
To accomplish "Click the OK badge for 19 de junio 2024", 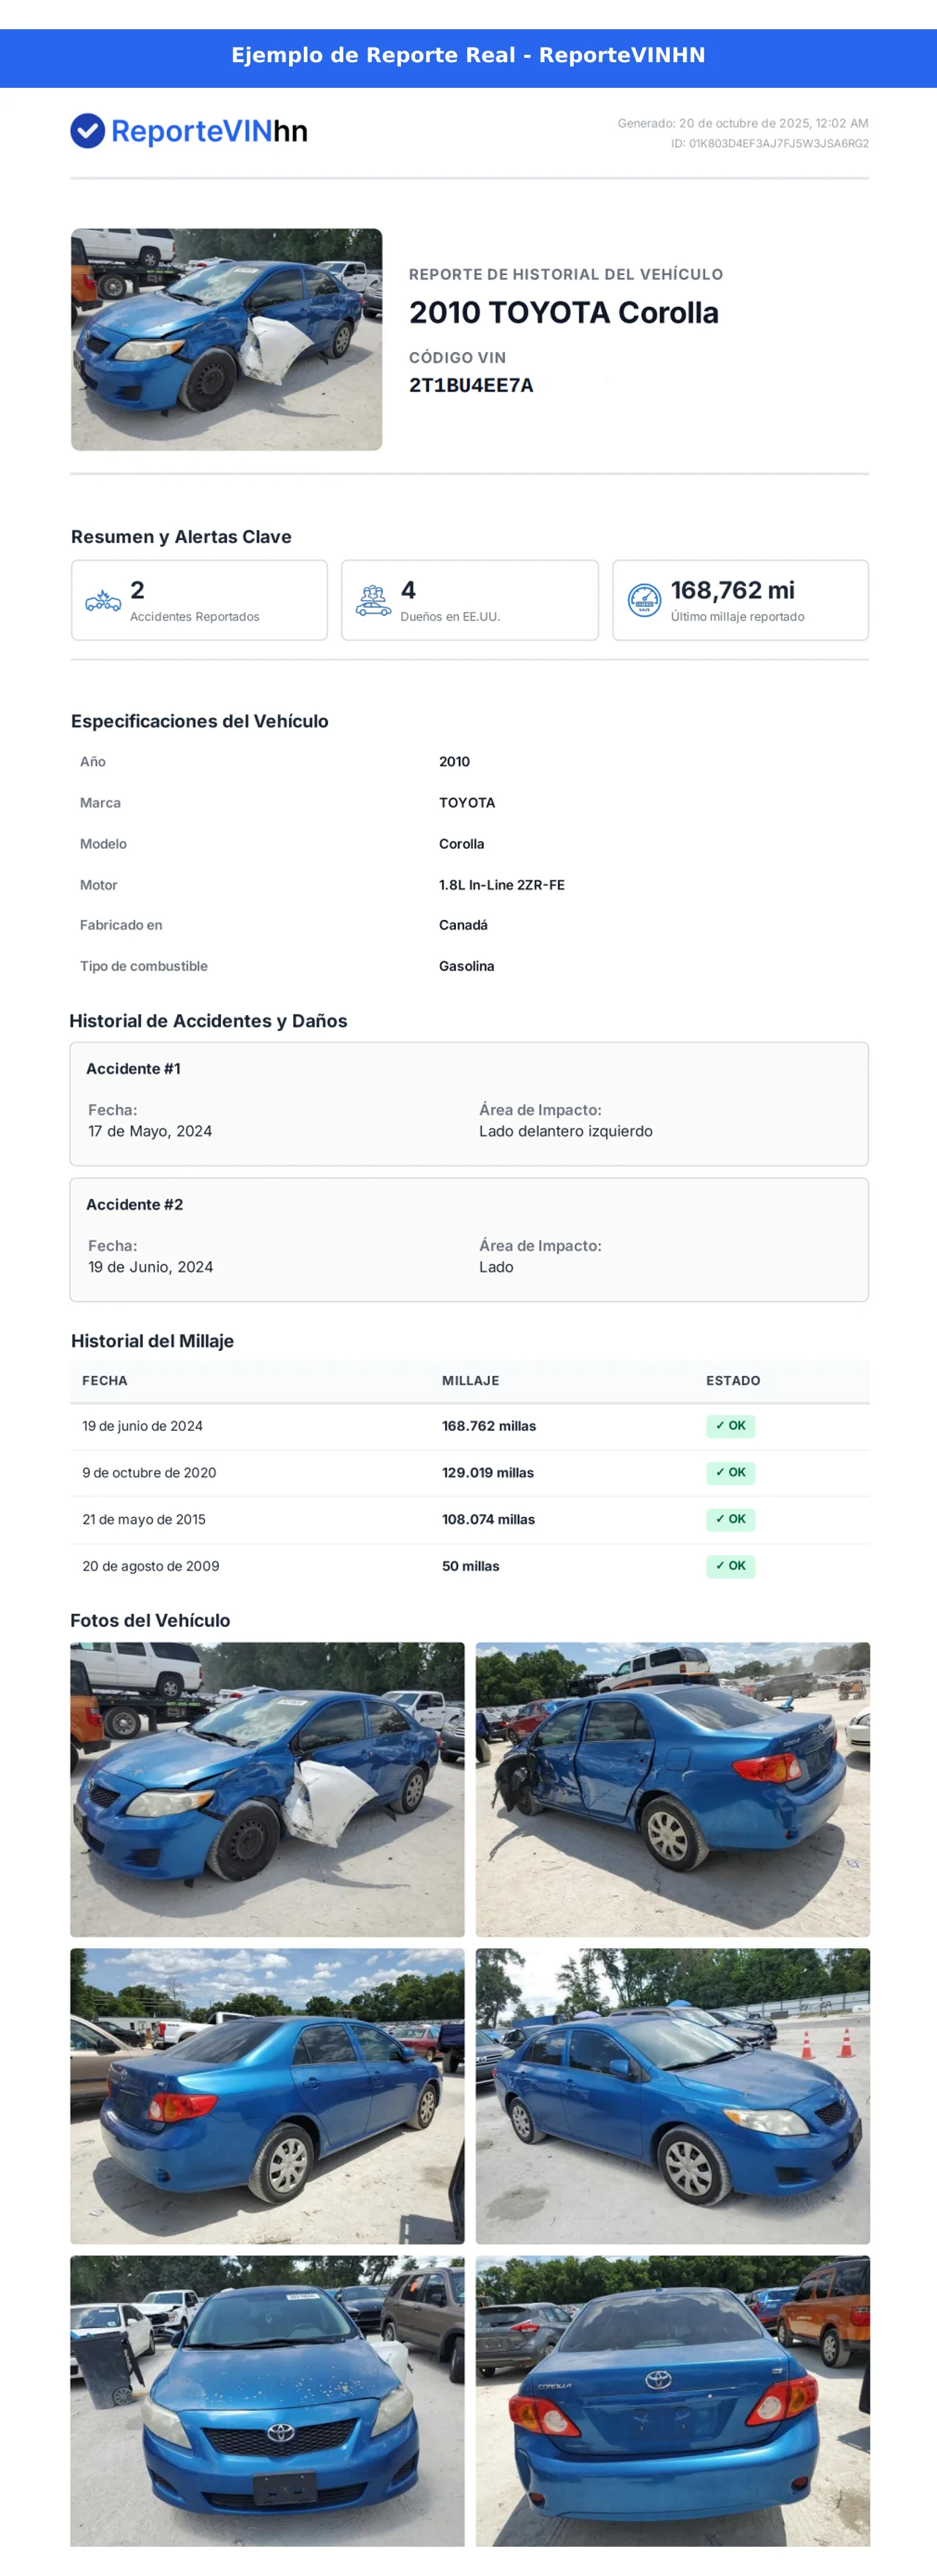I will pyautogui.click(x=730, y=1426).
